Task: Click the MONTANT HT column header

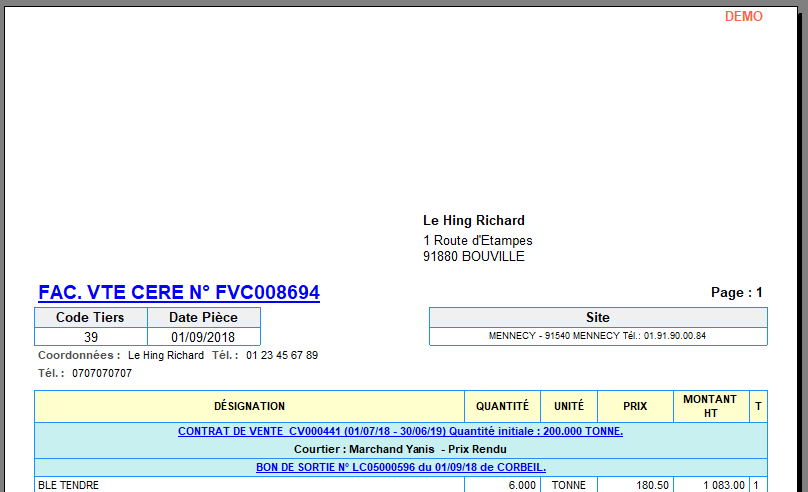Action: pos(710,406)
